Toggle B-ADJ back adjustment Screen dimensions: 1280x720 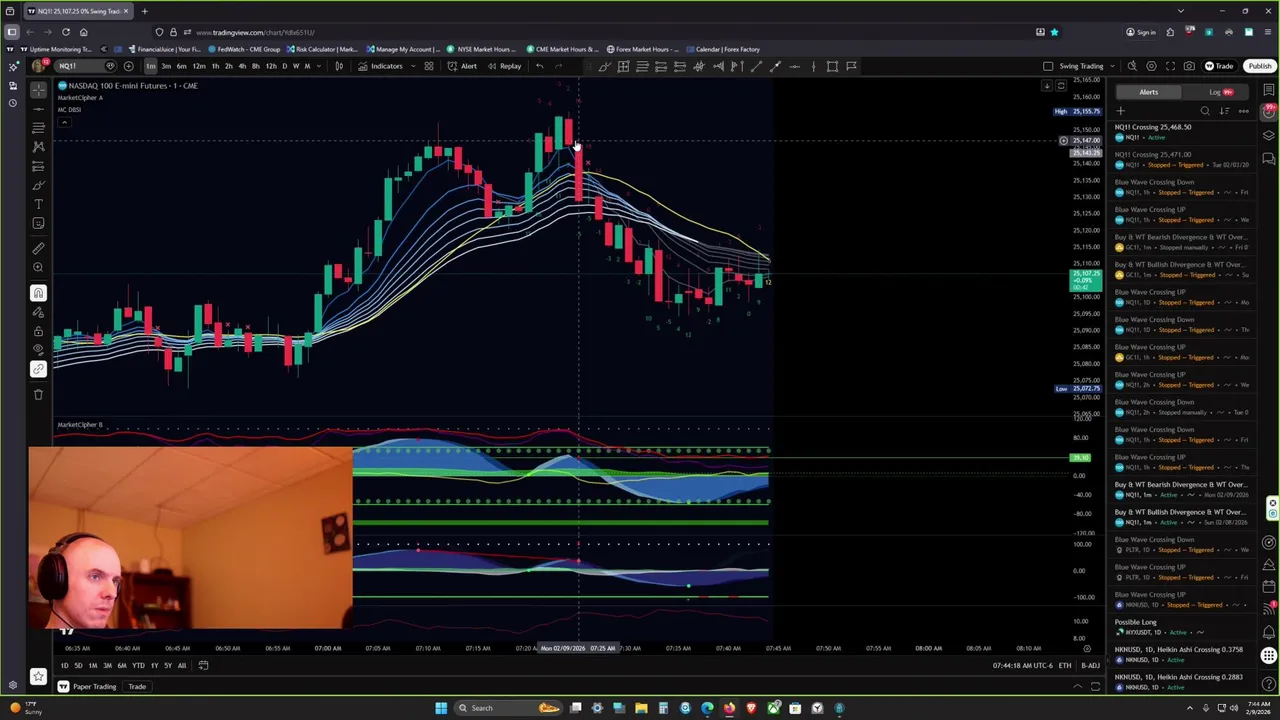coord(1089,665)
